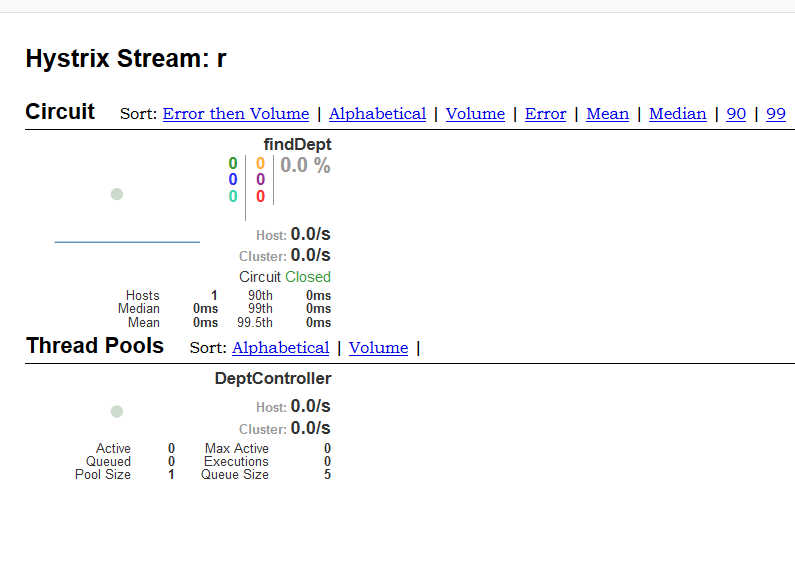
Task: Click the green success counter
Action: click(233, 163)
